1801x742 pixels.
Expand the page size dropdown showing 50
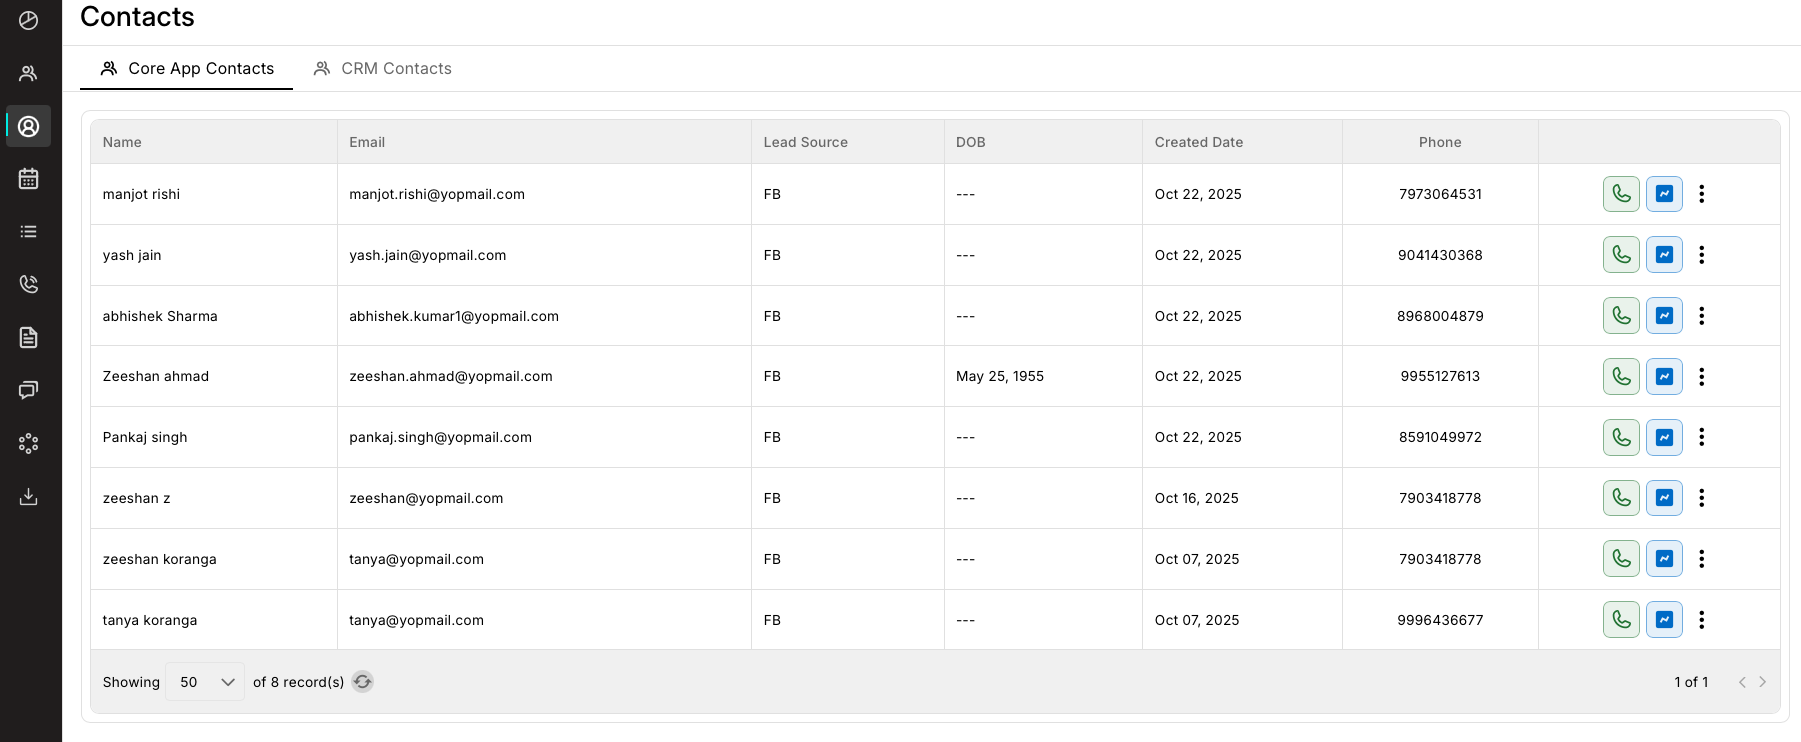pos(205,682)
